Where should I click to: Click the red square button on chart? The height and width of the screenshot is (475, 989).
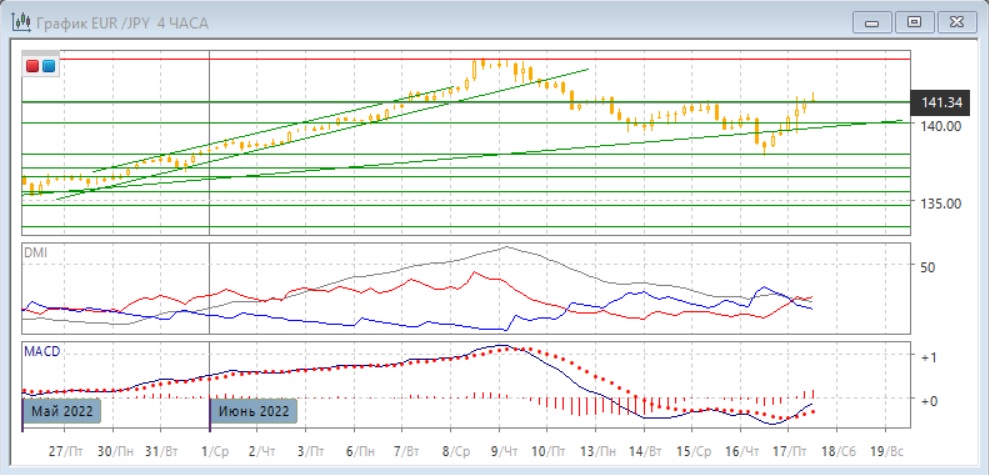coord(33,67)
